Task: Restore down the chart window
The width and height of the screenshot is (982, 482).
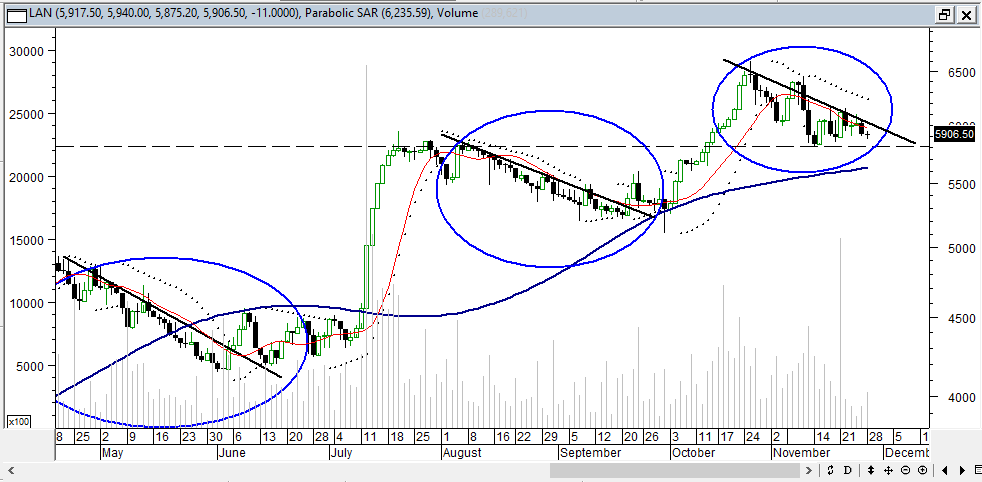Action: (x=944, y=14)
